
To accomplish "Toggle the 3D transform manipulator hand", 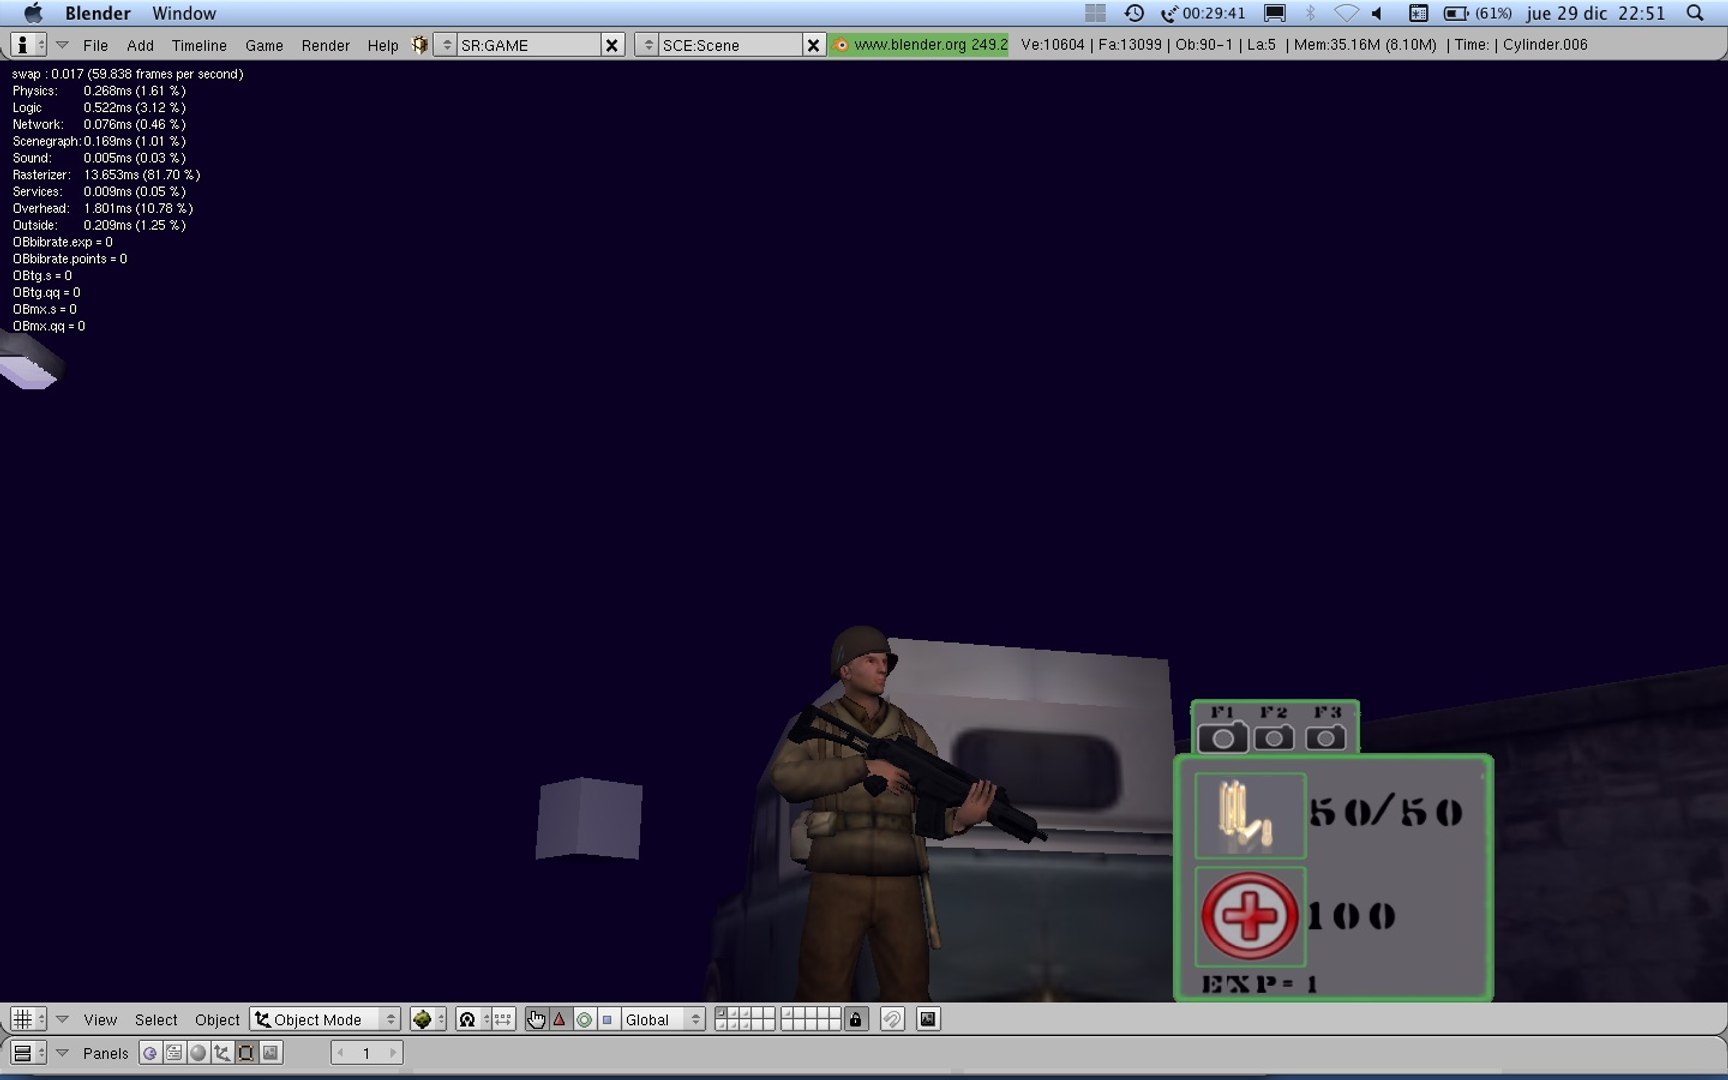I will click(x=537, y=1019).
